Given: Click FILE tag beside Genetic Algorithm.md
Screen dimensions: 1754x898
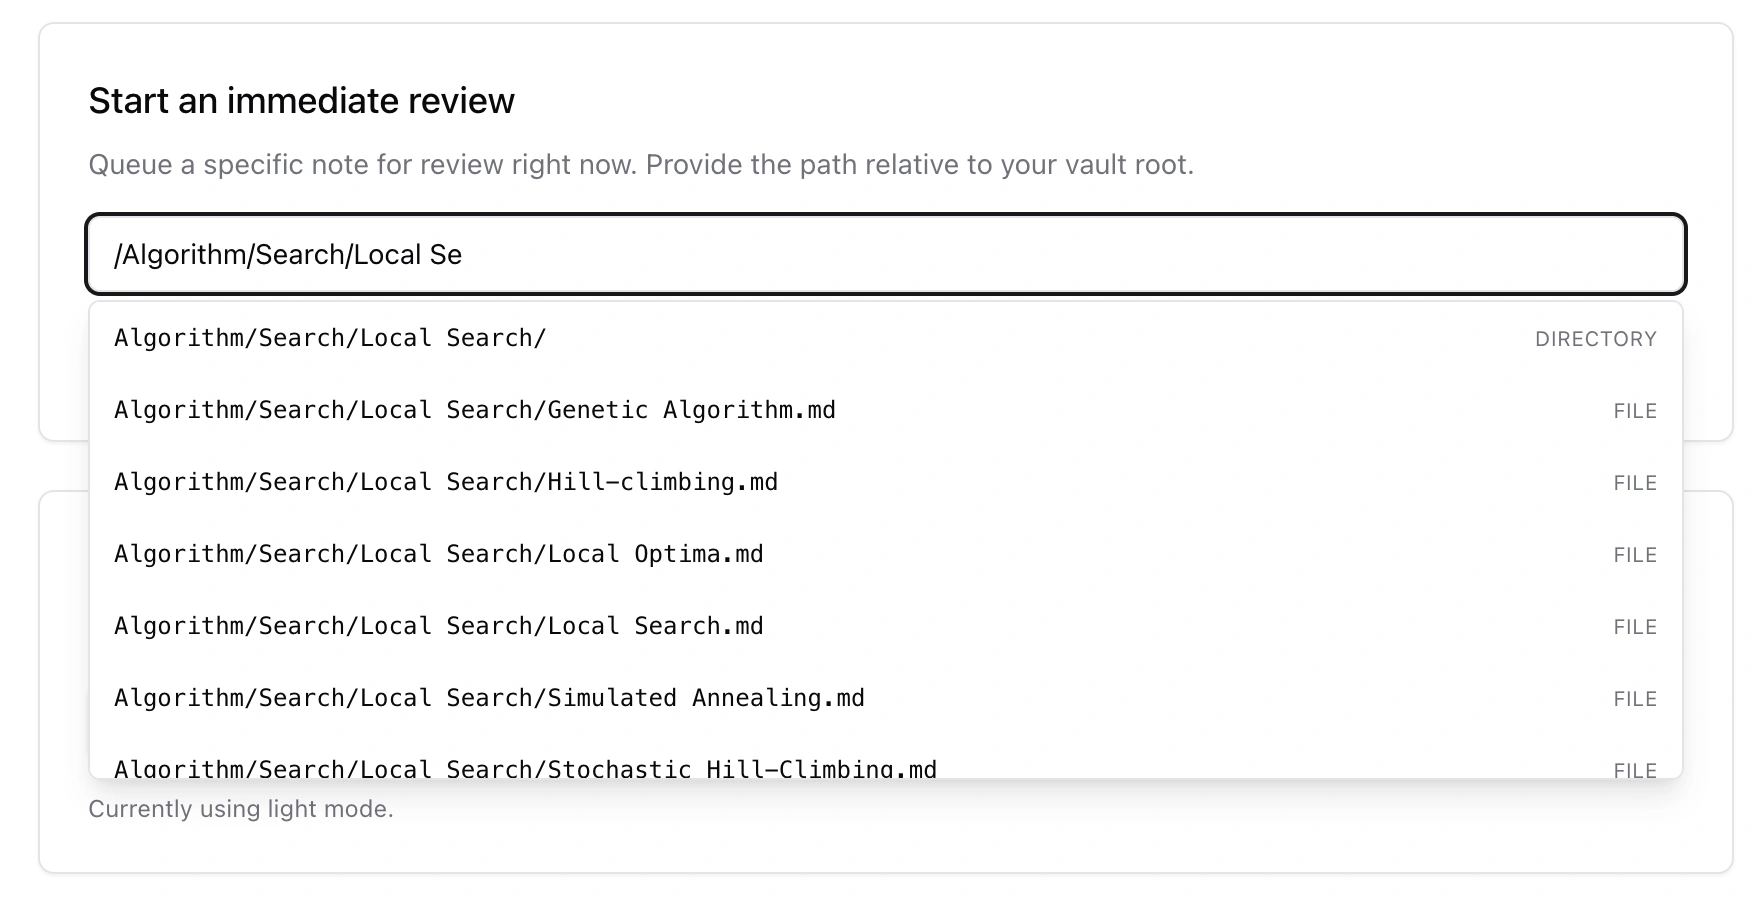Looking at the screenshot, I should coord(1635,411).
